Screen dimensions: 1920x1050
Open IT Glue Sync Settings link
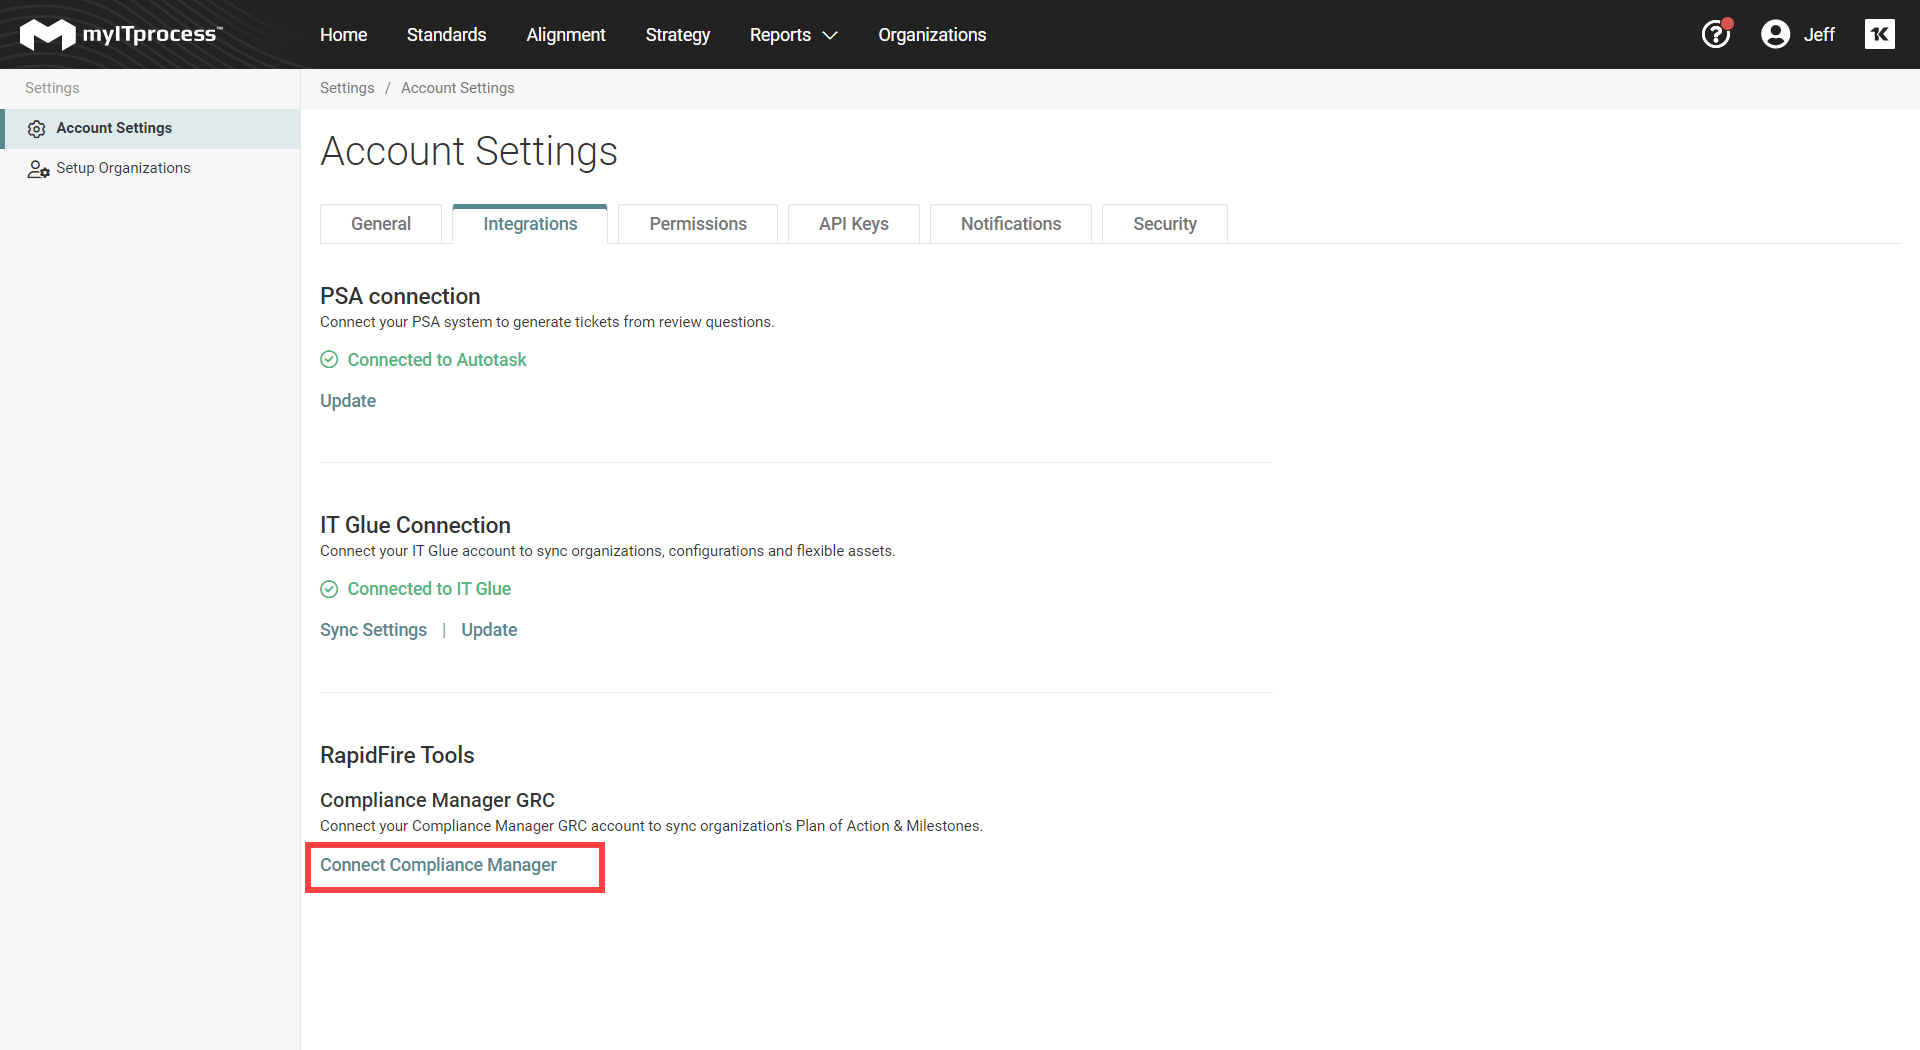373,630
